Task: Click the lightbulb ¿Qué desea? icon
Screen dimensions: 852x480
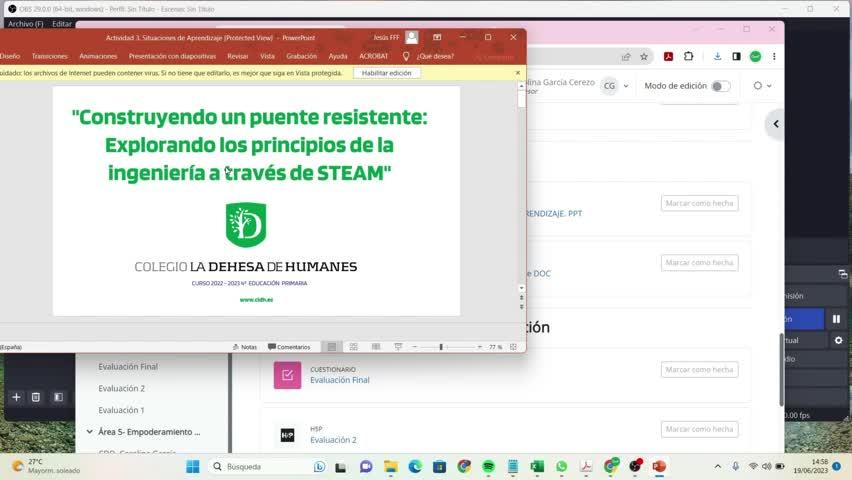Action: click(x=406, y=56)
